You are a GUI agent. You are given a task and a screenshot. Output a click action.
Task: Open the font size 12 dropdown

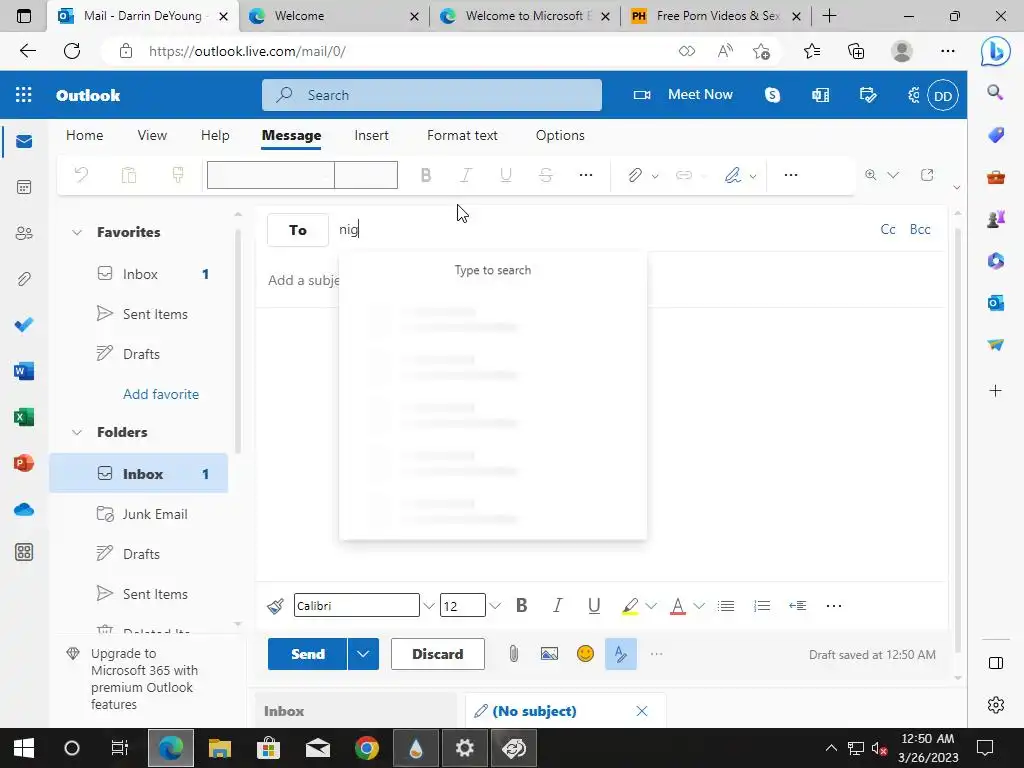[495, 606]
